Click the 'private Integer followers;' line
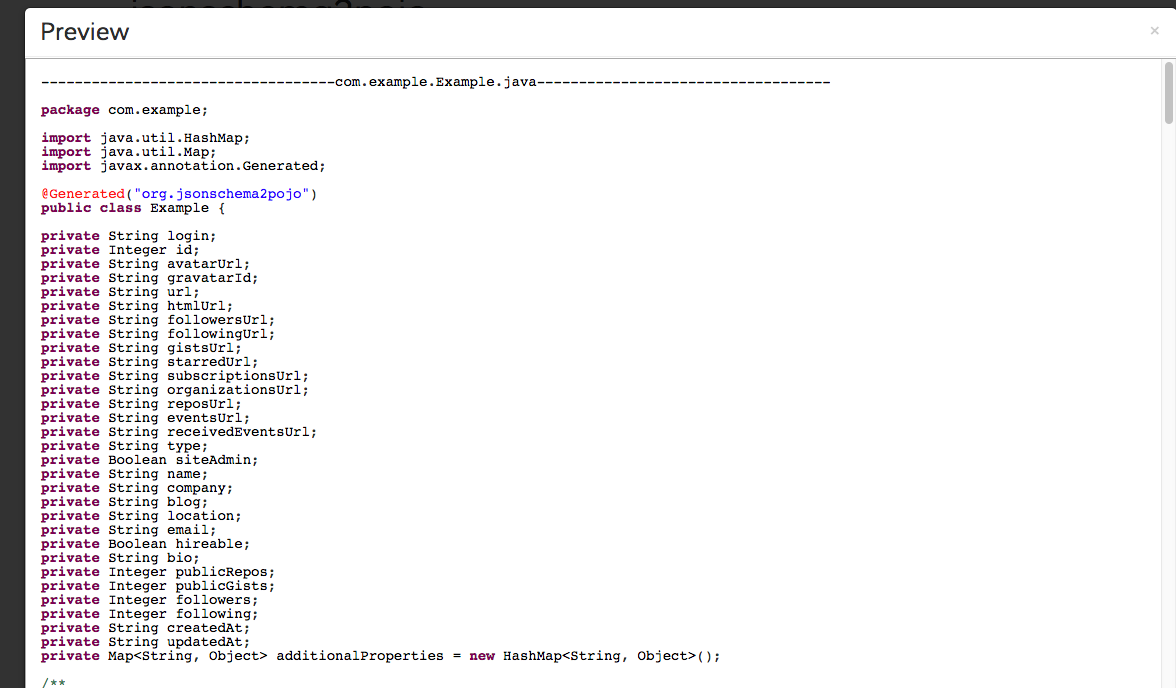The width and height of the screenshot is (1176, 688). click(149, 600)
